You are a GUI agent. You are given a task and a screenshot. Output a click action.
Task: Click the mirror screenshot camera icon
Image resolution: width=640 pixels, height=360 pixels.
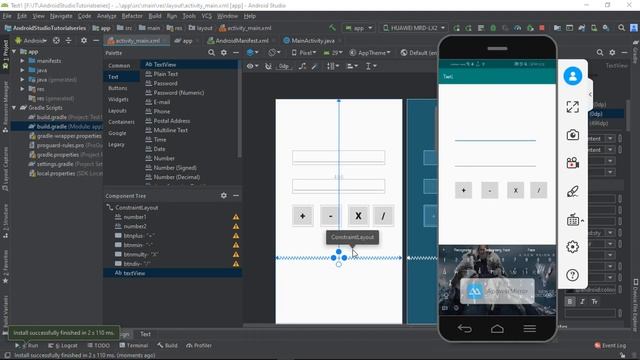[x=573, y=135]
